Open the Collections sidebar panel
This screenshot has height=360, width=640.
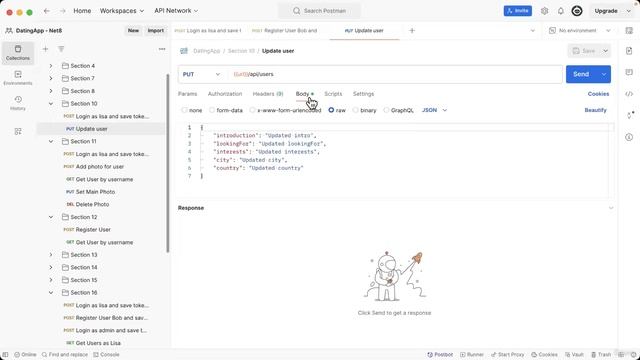[x=18, y=53]
